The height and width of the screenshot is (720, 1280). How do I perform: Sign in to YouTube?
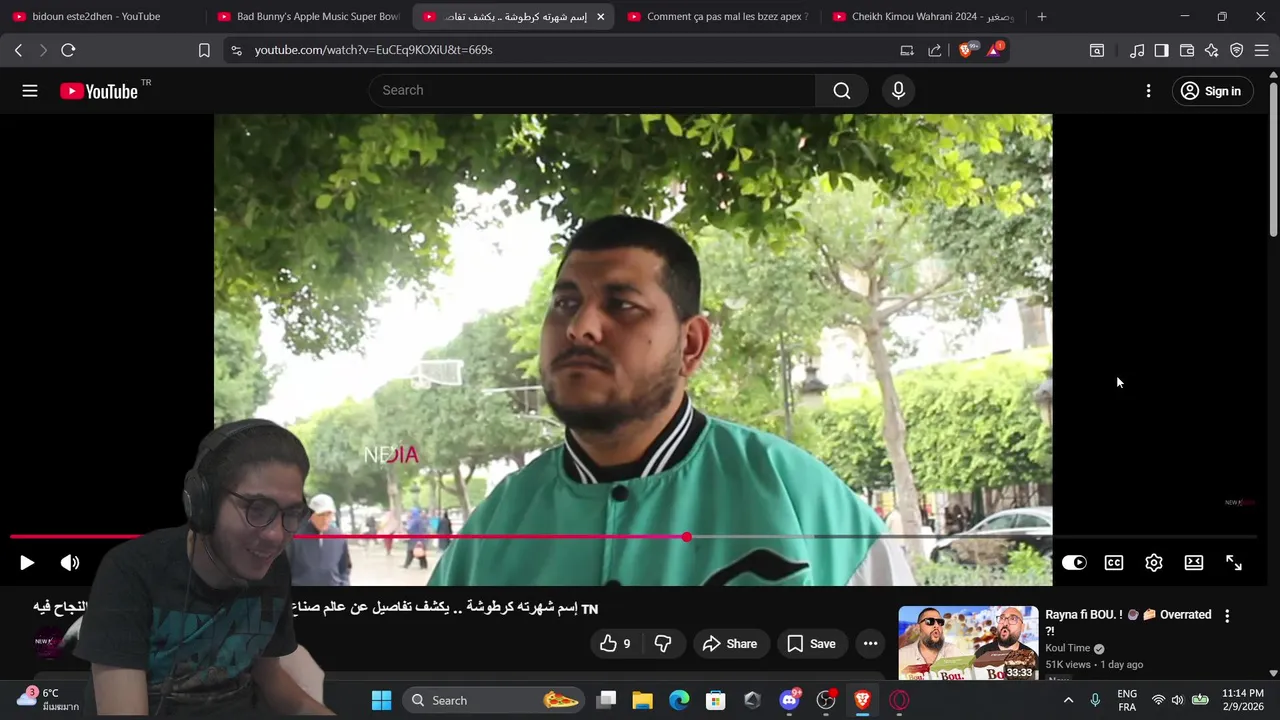tap(1212, 91)
